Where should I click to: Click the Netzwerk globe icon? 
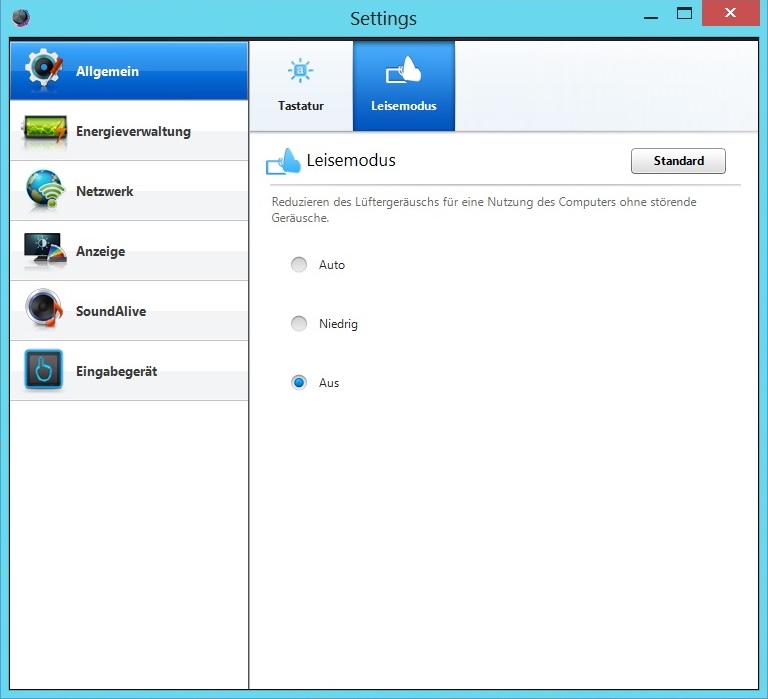pos(46,190)
